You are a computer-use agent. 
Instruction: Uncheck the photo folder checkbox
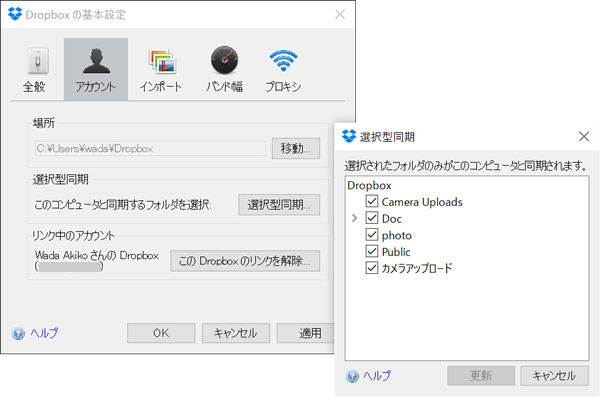[372, 235]
